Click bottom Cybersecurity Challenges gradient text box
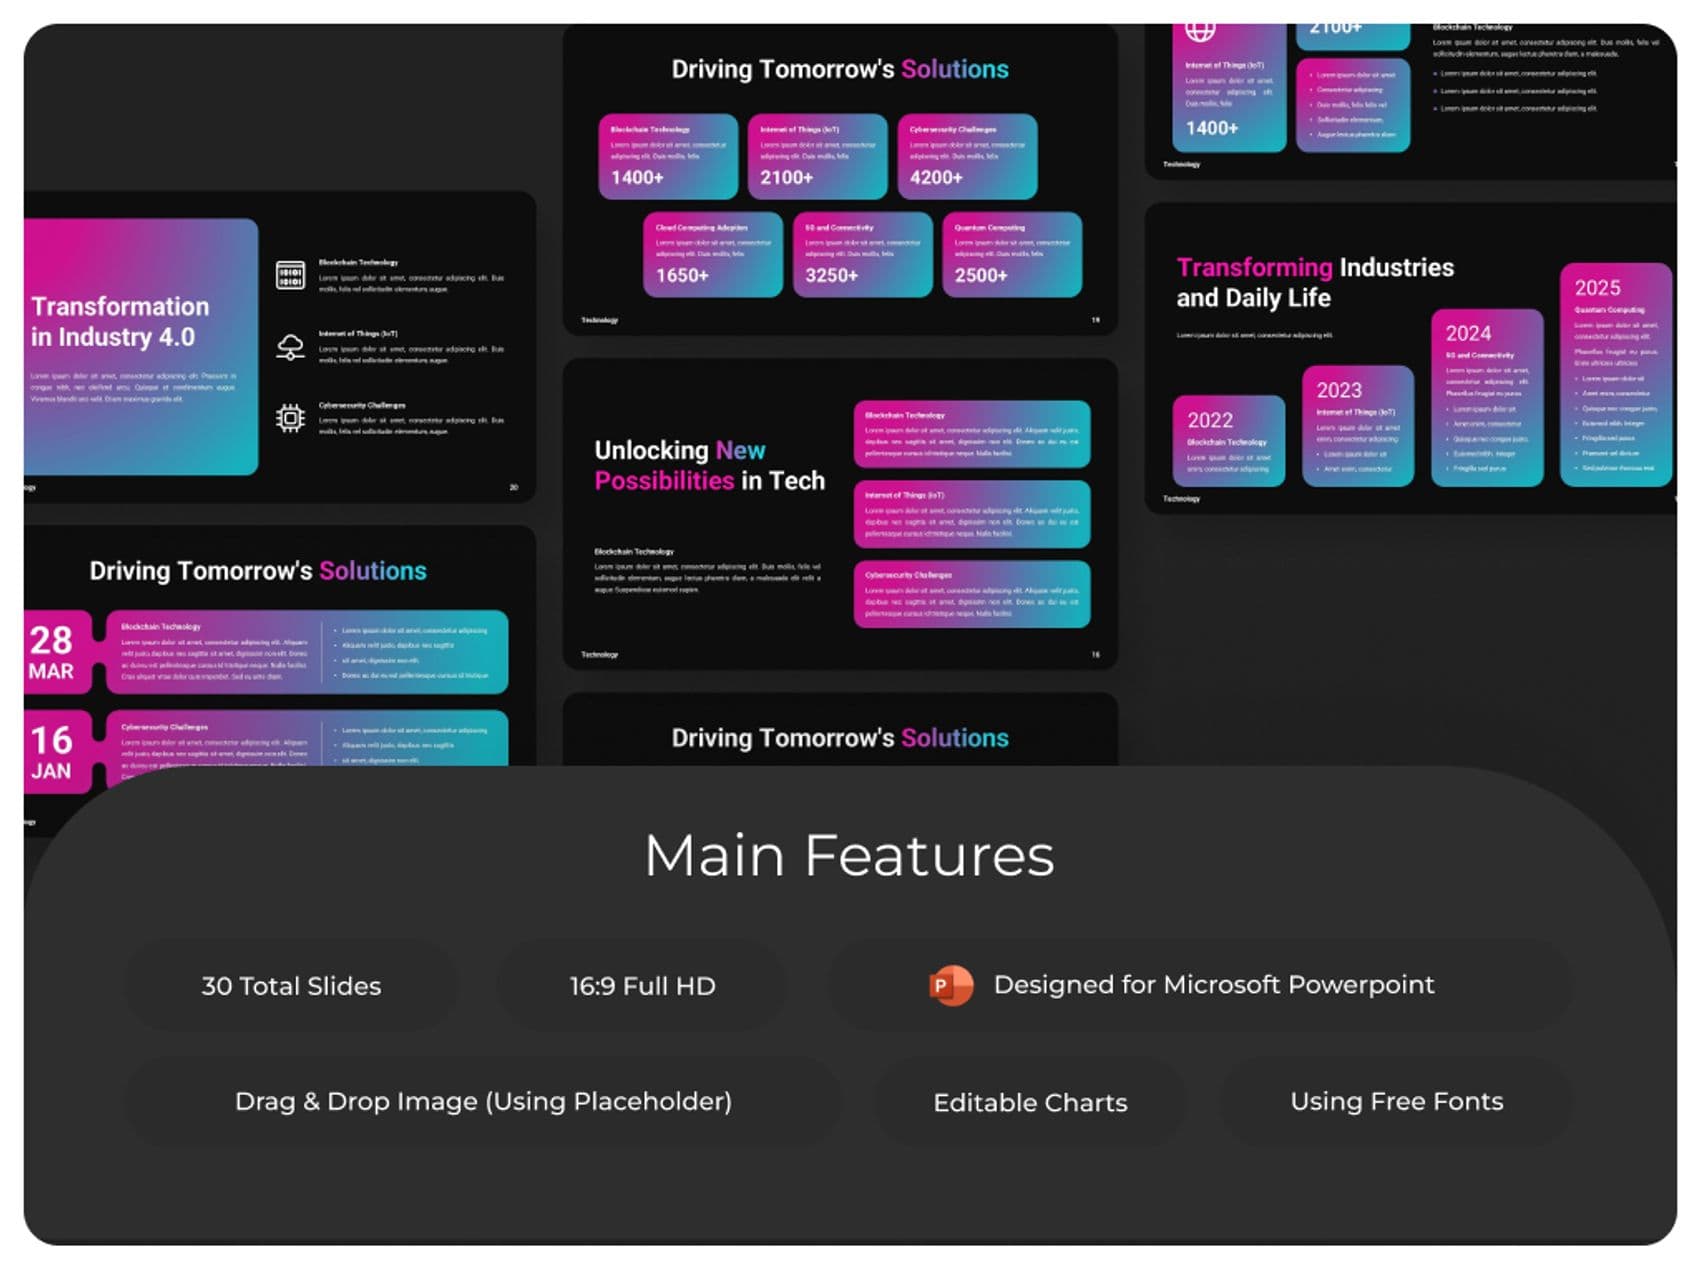Image resolution: width=1700 pixels, height=1275 pixels. 972,594
